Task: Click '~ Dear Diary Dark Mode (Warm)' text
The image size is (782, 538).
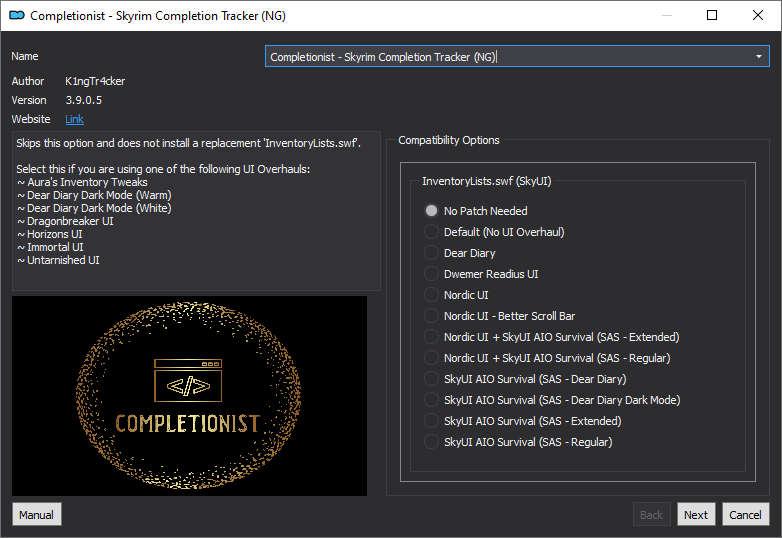Action: point(94,195)
